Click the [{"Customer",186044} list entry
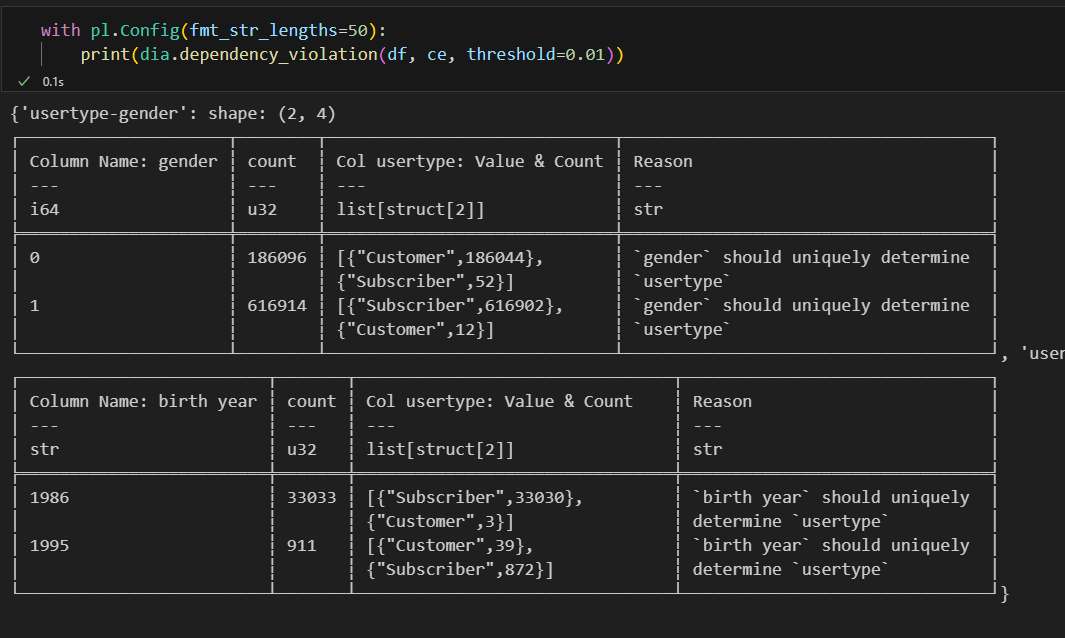This screenshot has height=638, width=1065. tap(440, 258)
